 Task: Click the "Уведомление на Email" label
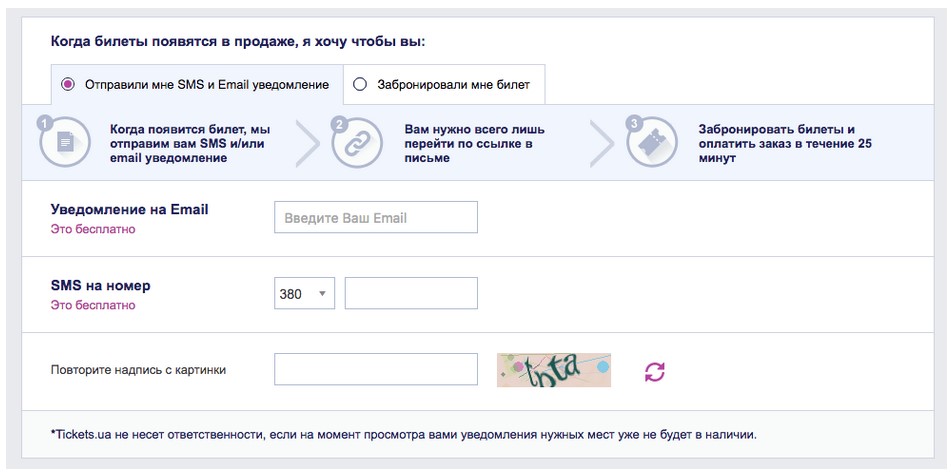(129, 210)
